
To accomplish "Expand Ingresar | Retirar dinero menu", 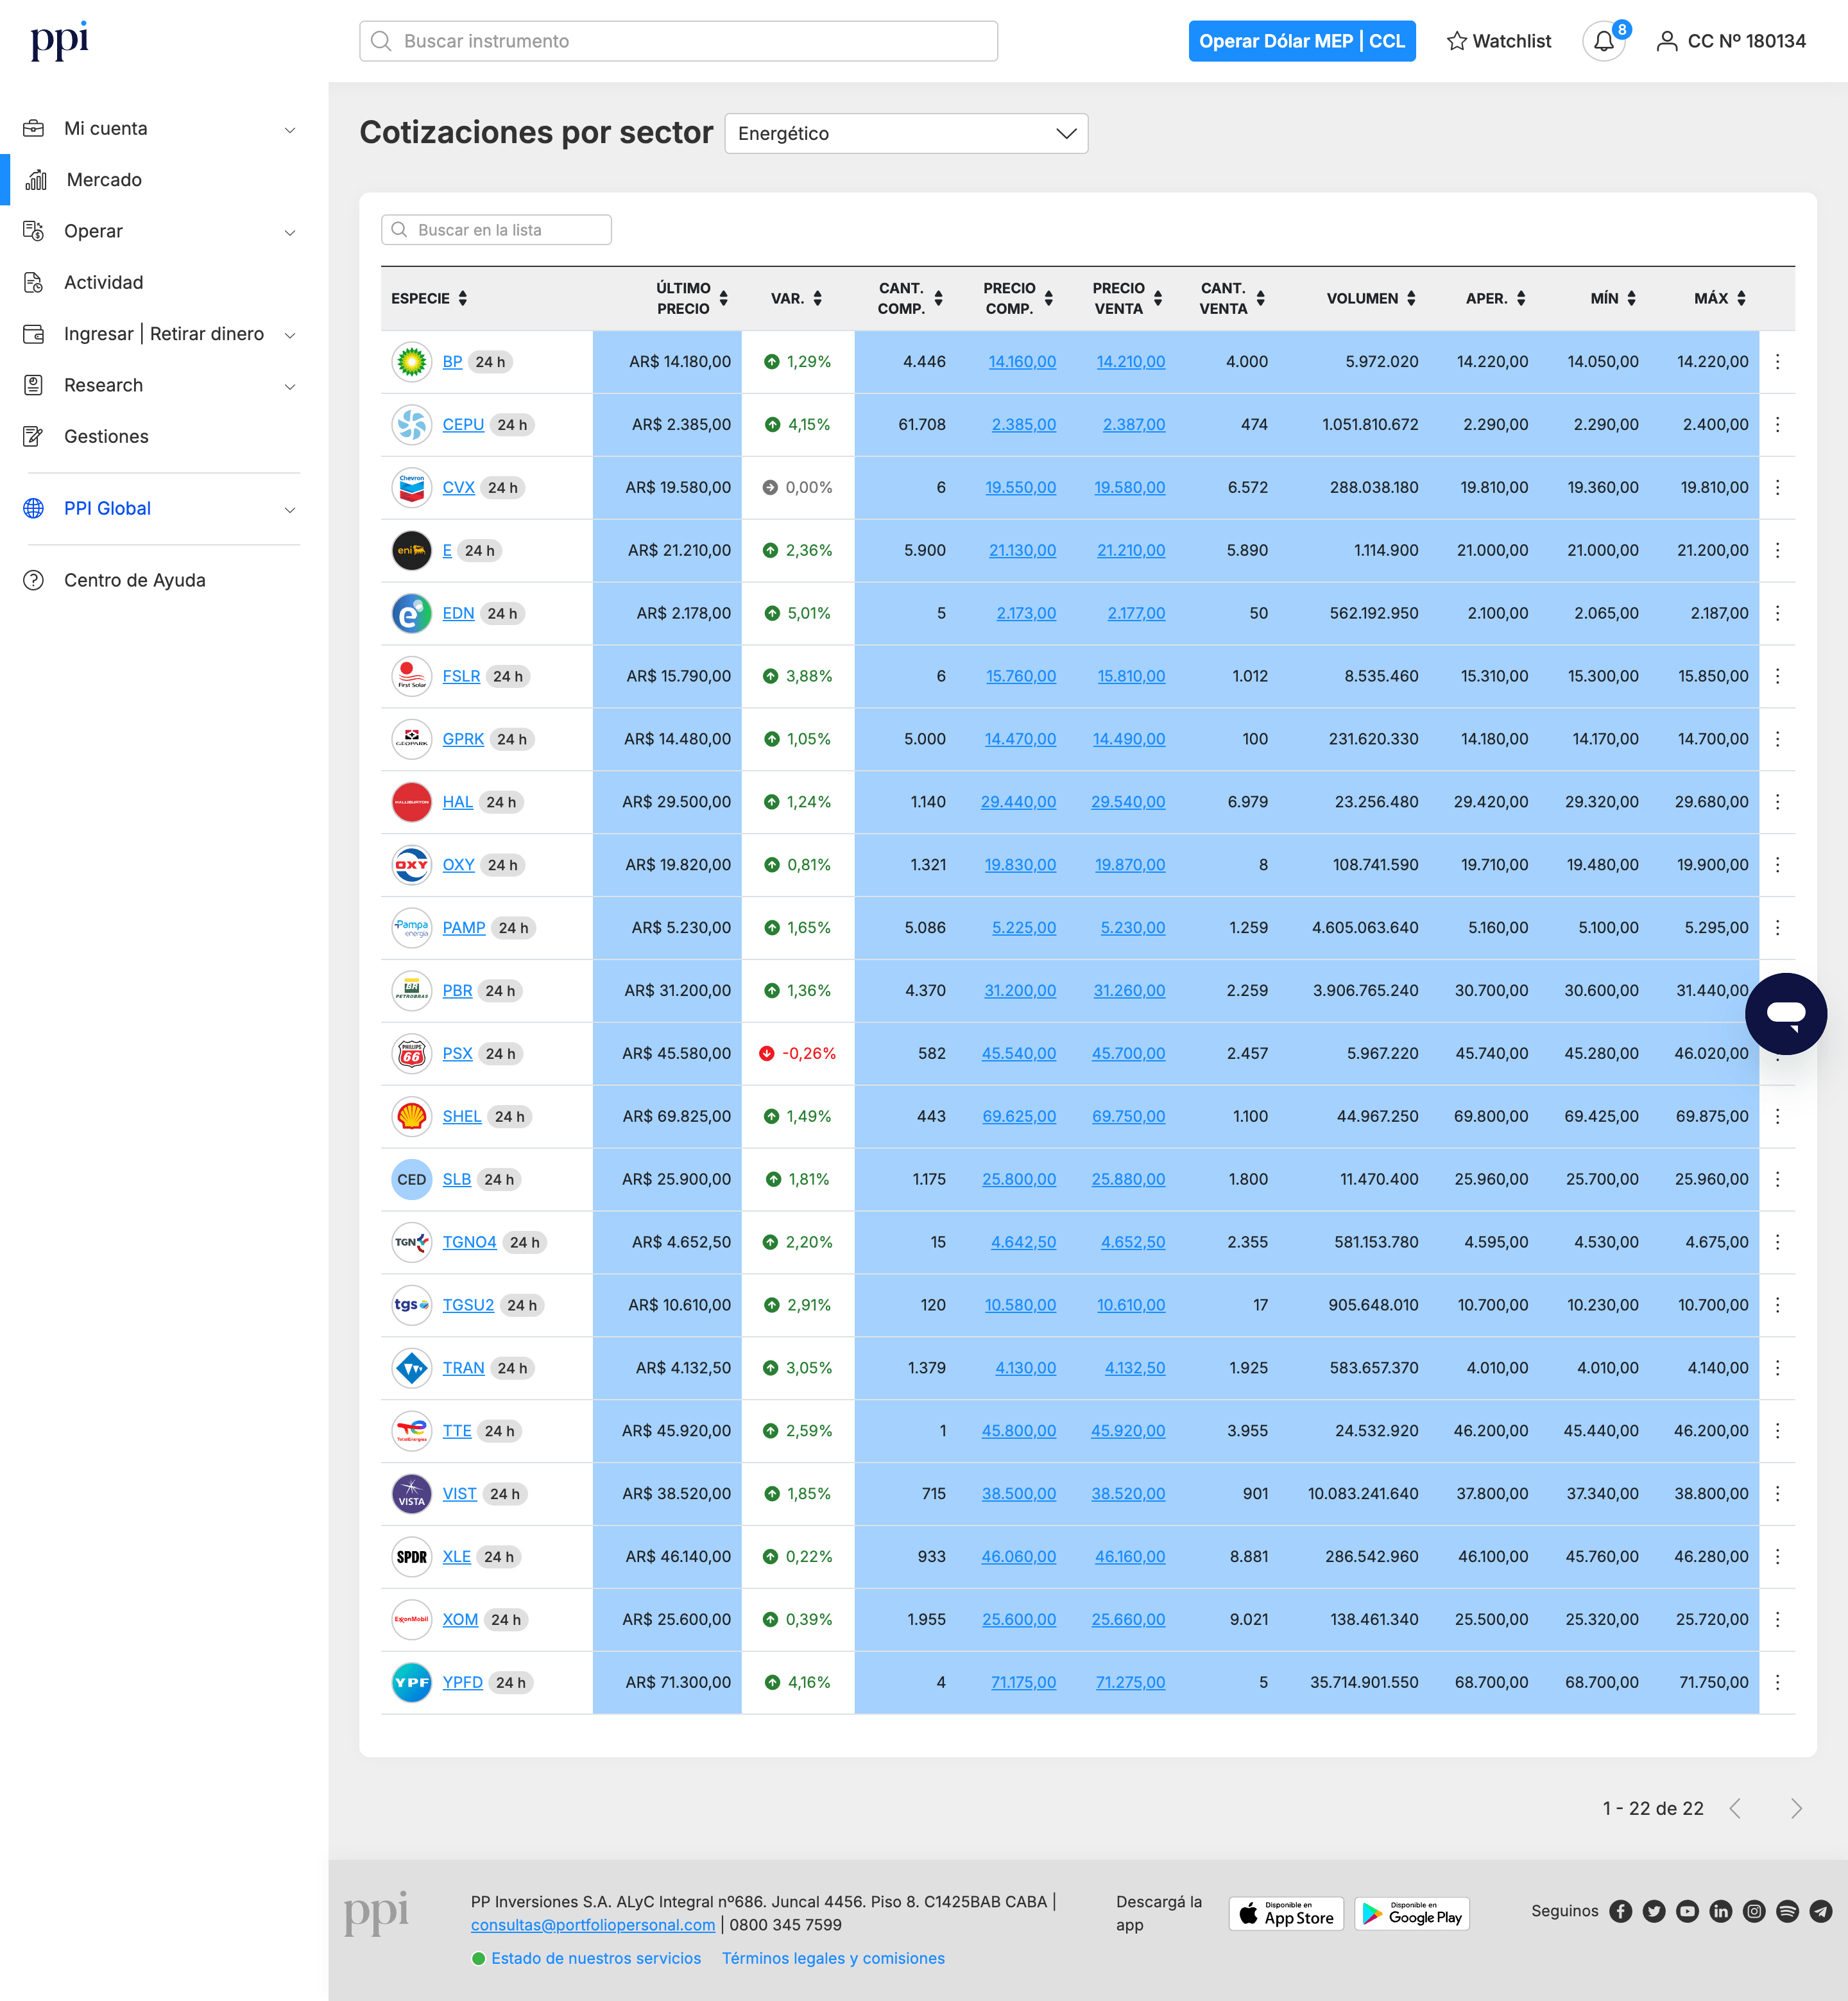I will (290, 335).
